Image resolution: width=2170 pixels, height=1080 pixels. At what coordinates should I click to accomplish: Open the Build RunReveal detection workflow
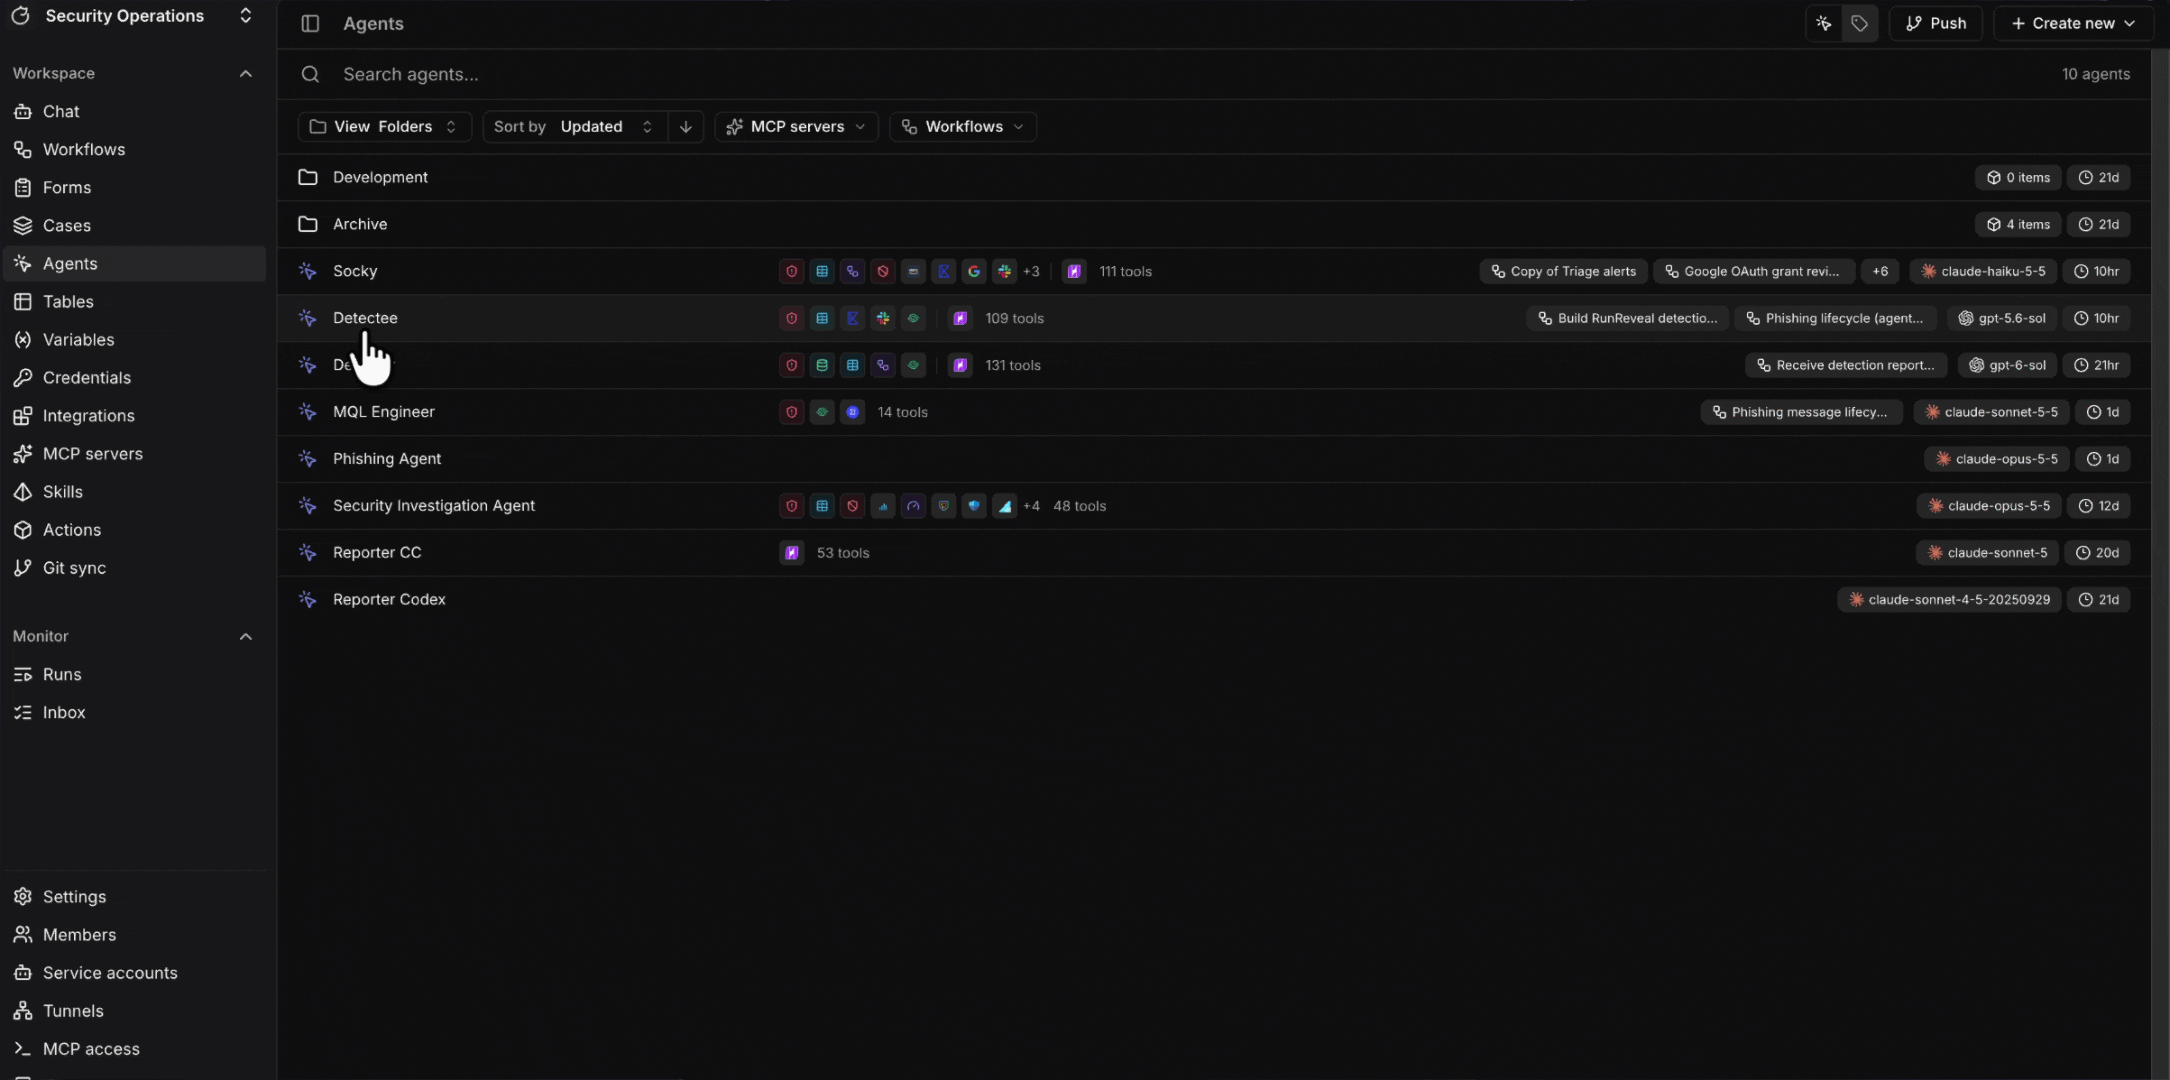point(1627,318)
